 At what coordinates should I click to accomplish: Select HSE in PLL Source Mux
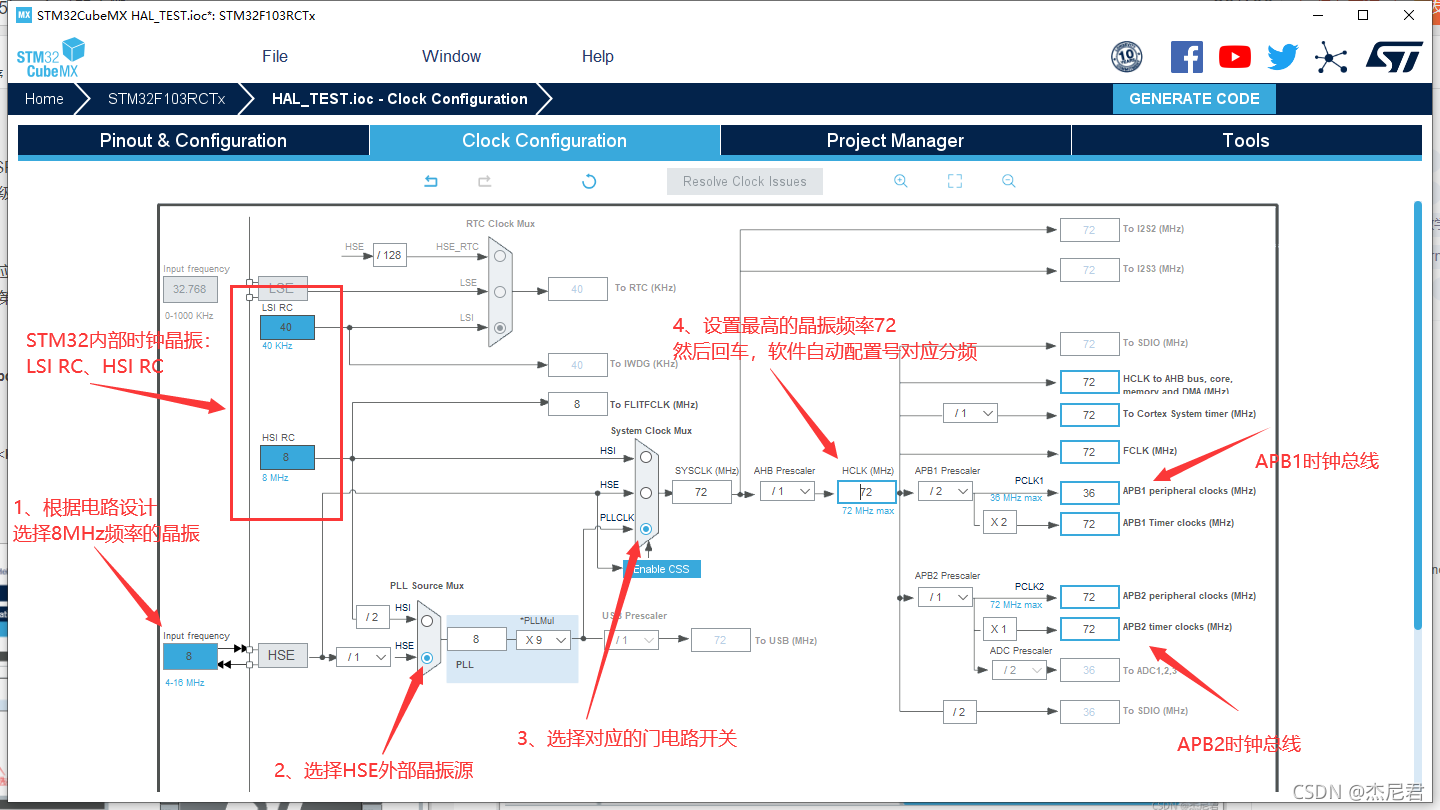click(x=427, y=657)
